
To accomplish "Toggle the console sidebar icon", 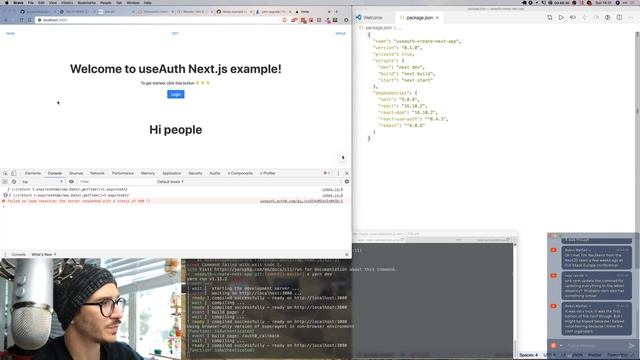I will click(x=5, y=182).
